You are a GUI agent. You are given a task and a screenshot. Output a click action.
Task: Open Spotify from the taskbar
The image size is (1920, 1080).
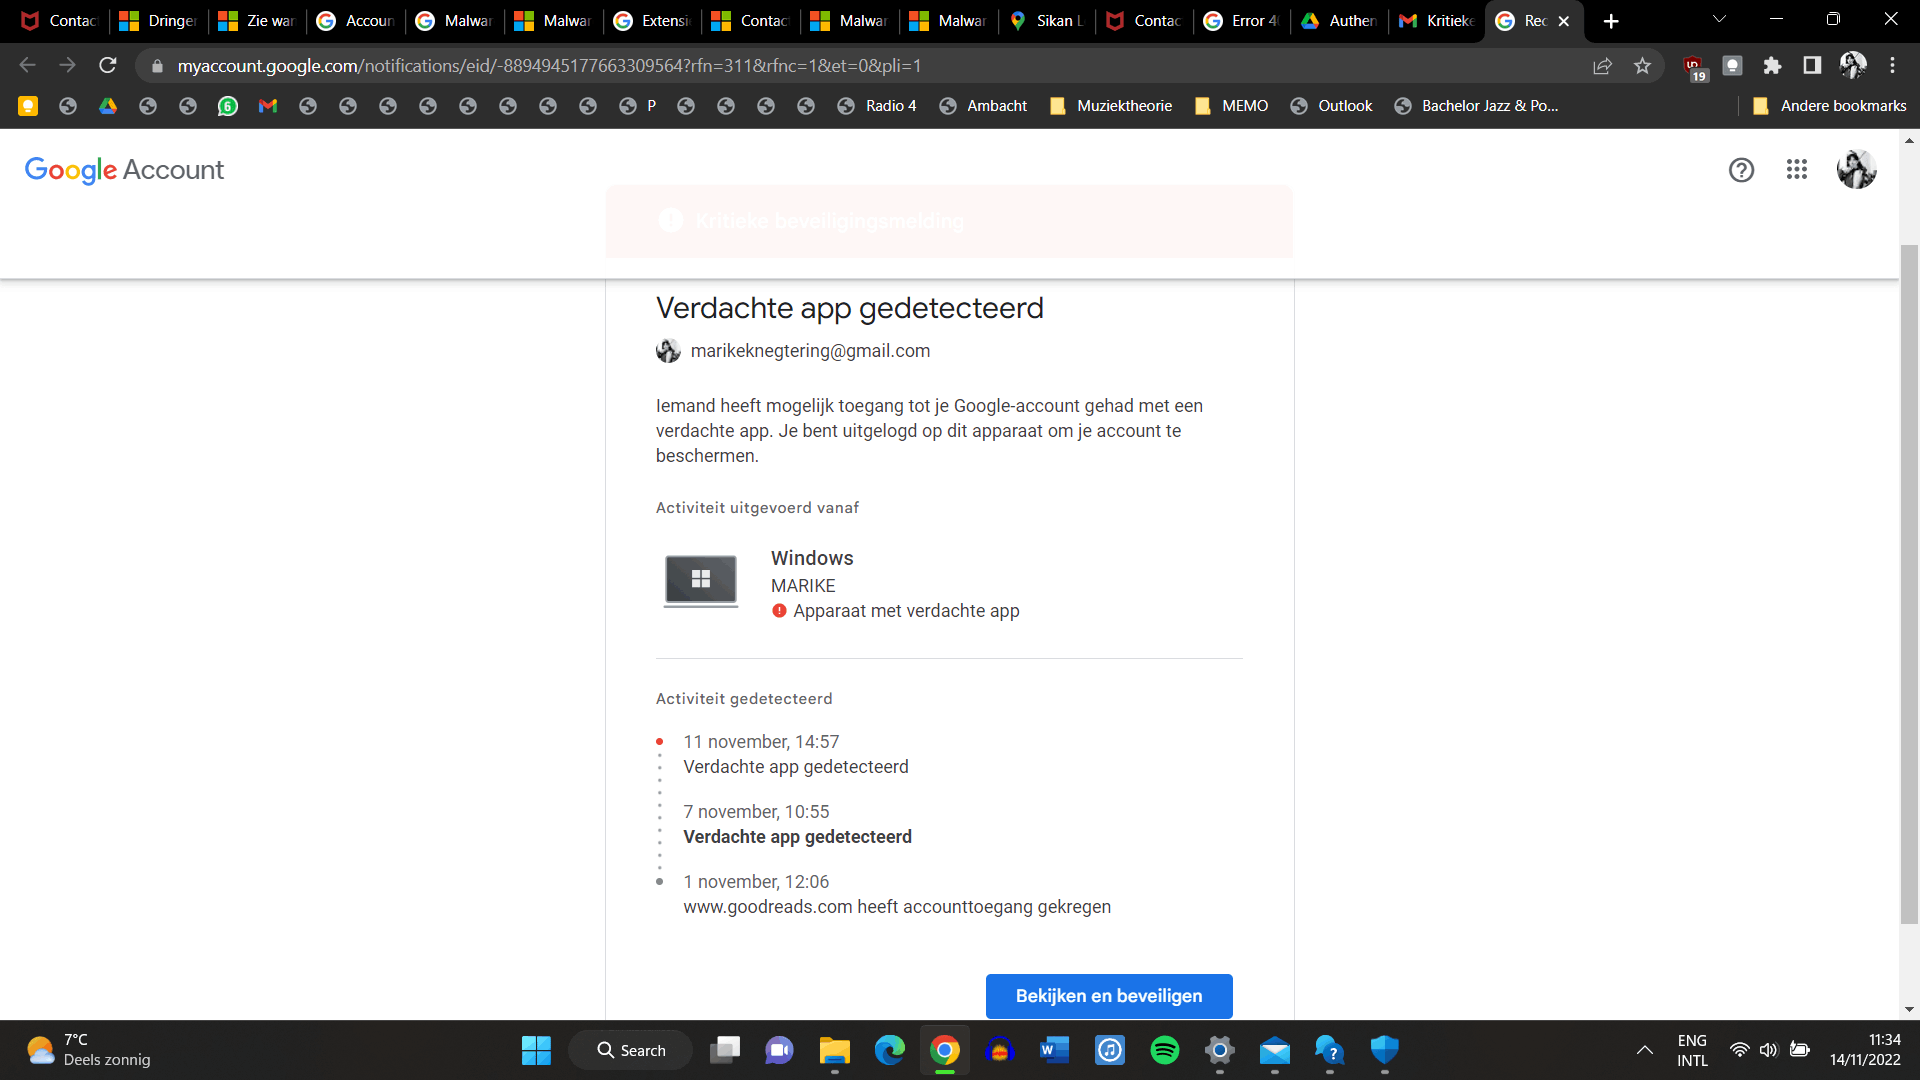pyautogui.click(x=1164, y=1050)
